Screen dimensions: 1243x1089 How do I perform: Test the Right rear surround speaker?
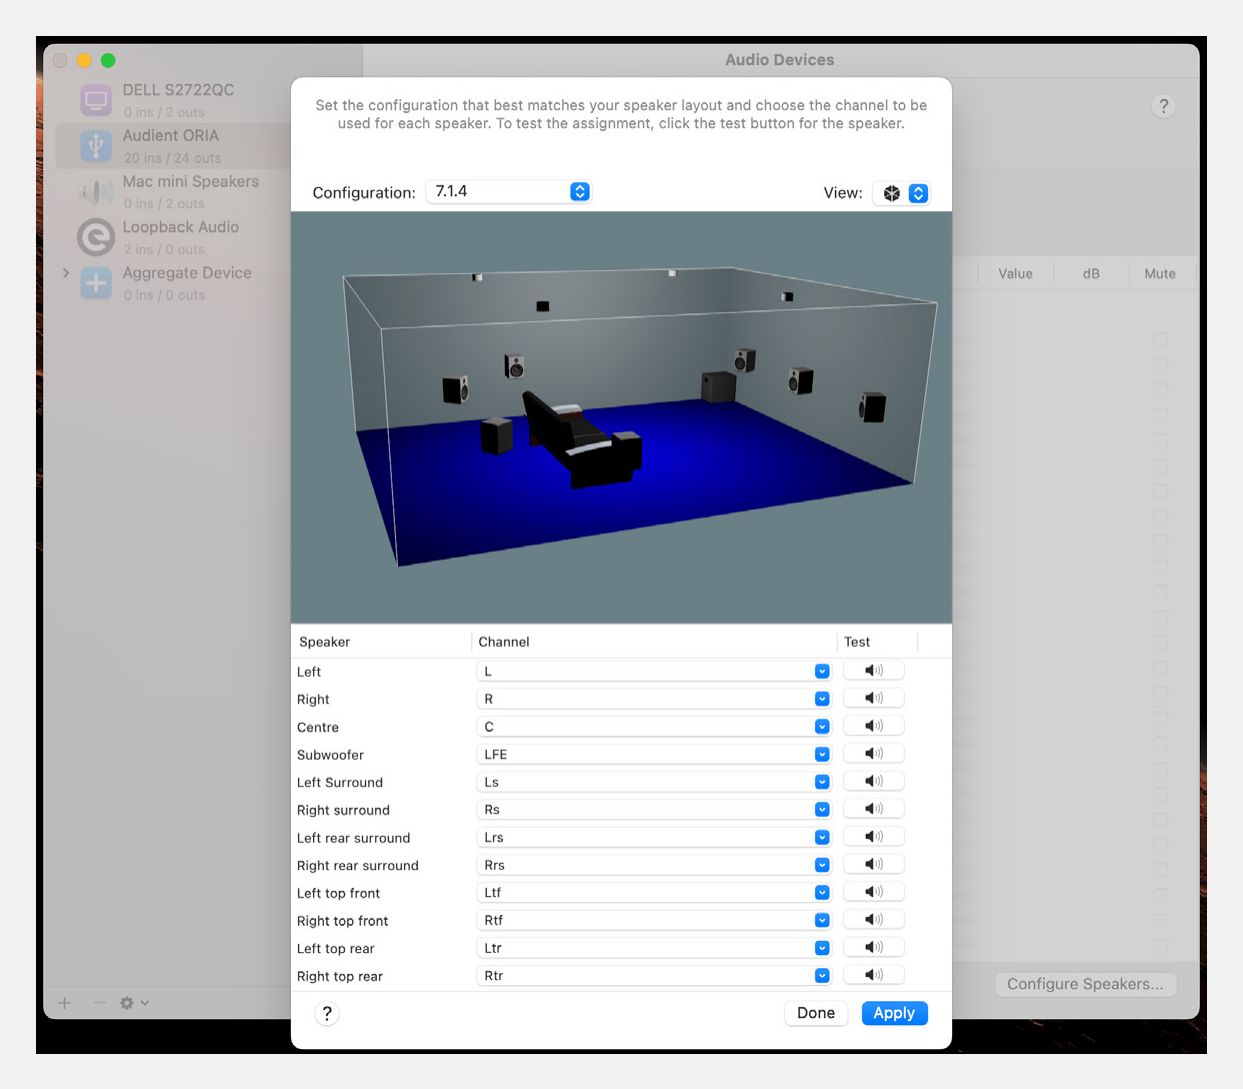(x=873, y=864)
